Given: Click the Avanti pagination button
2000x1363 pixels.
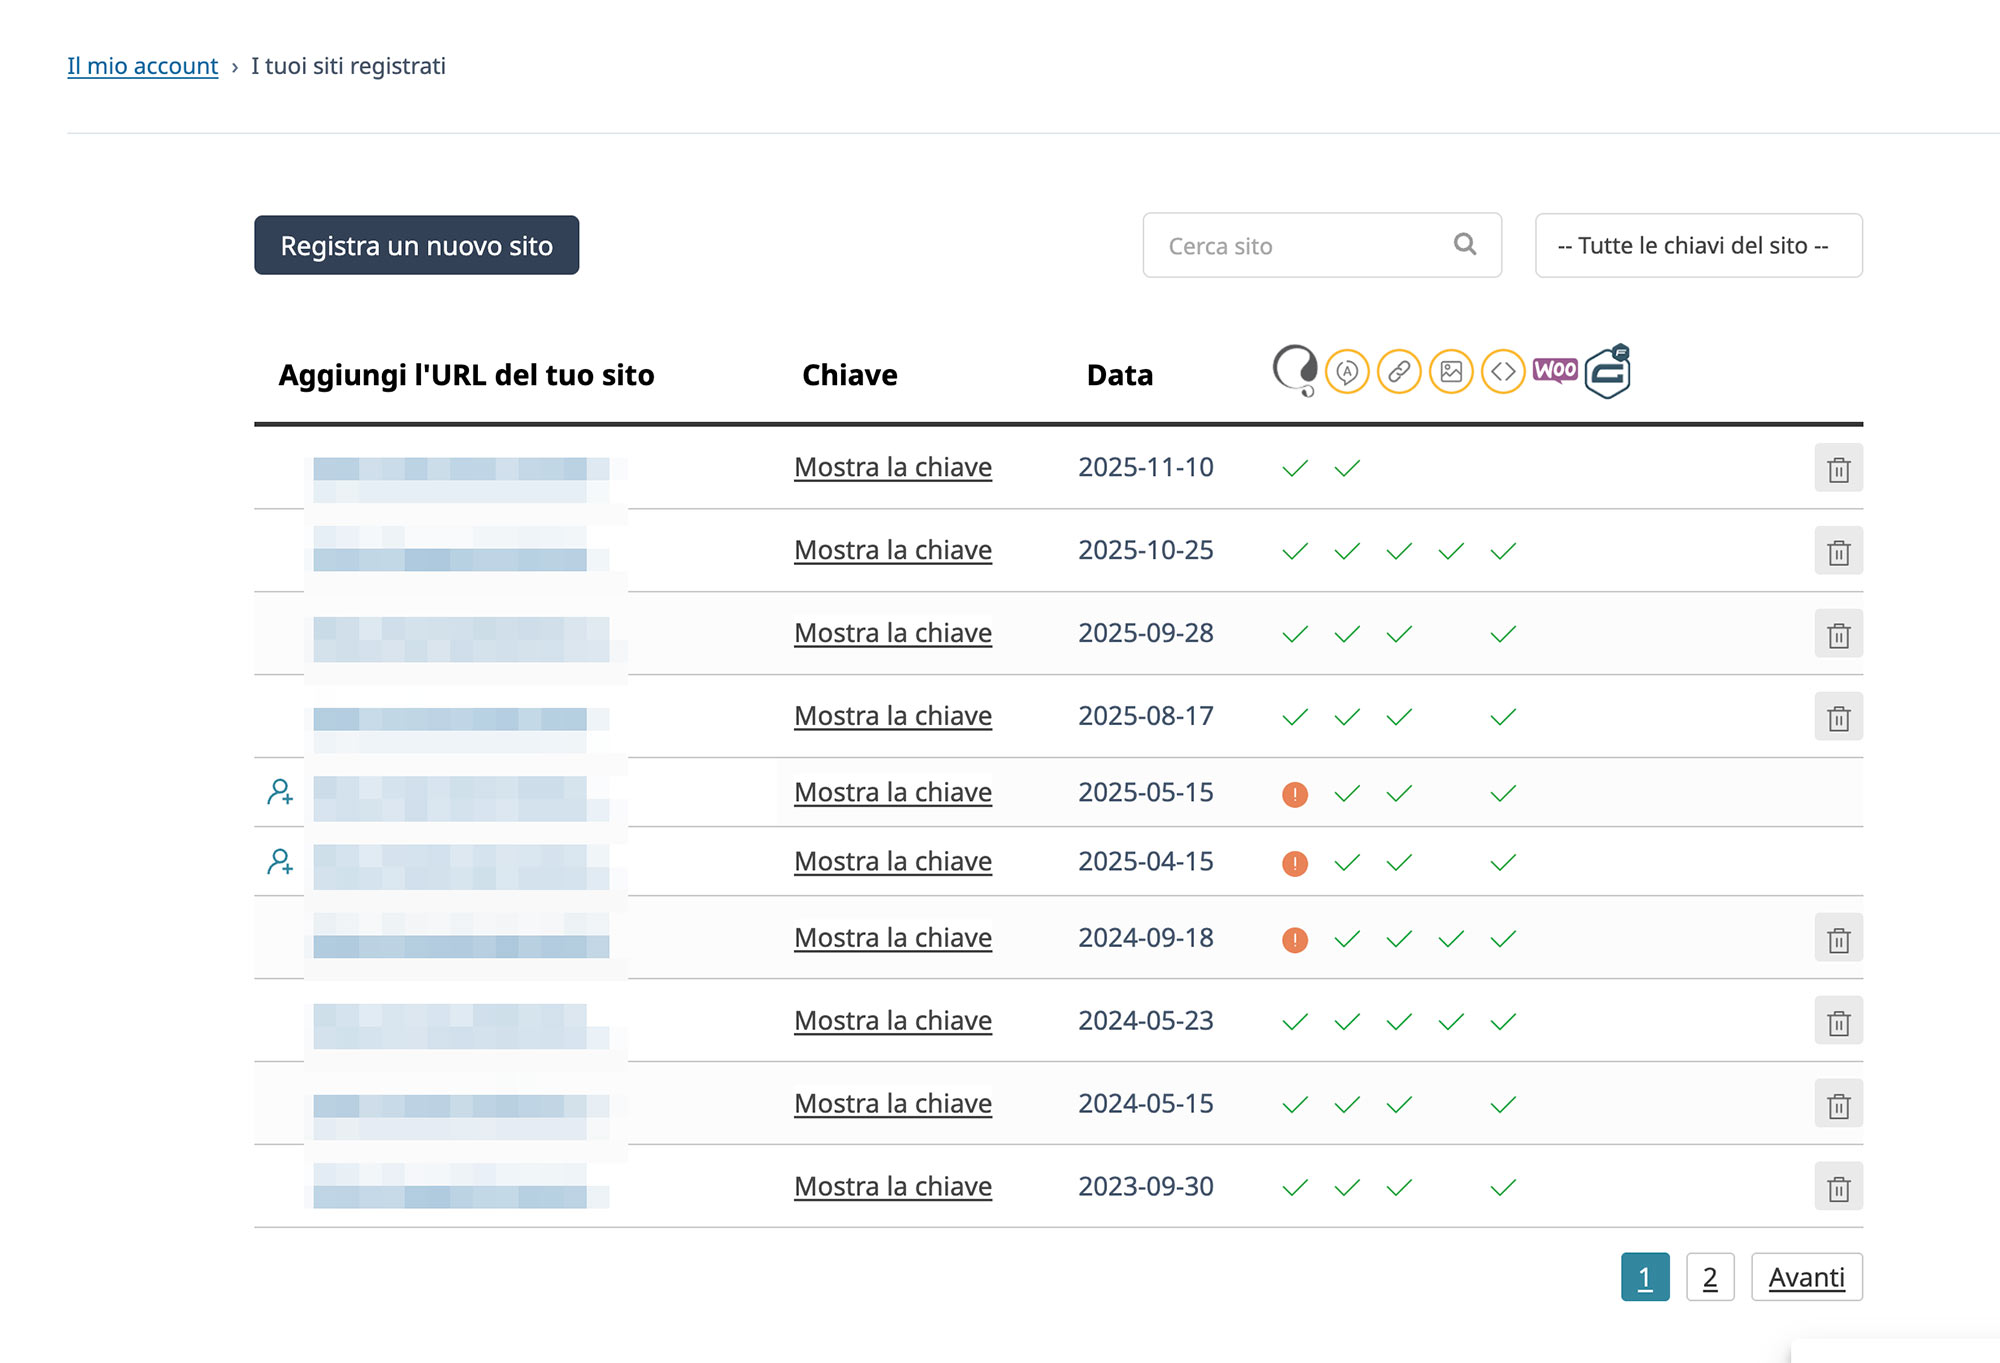Looking at the screenshot, I should tap(1806, 1277).
